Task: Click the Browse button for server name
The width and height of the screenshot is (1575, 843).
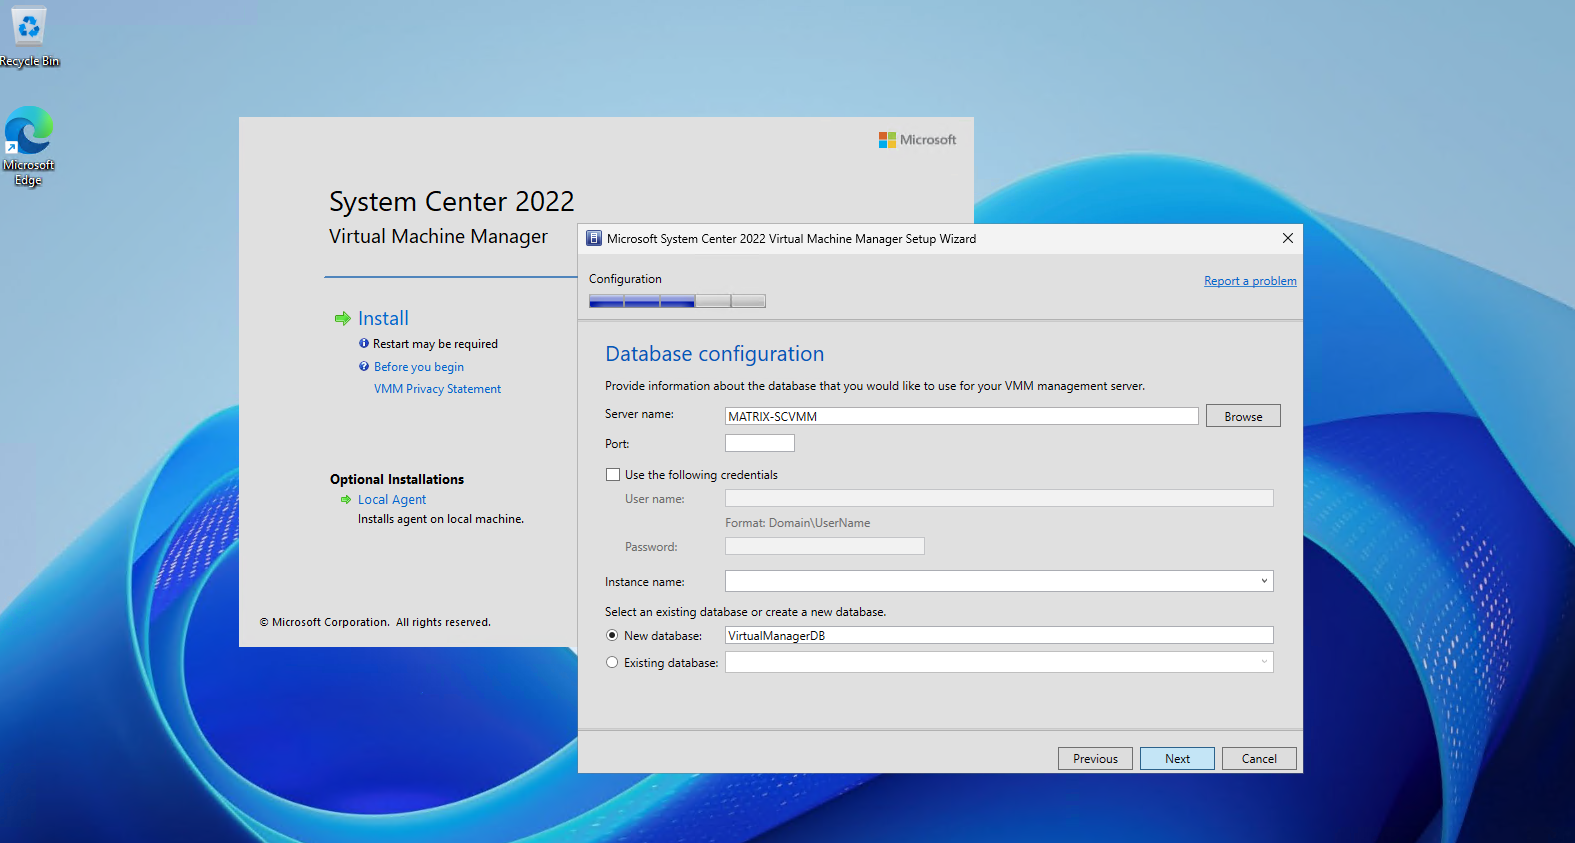Action: pyautogui.click(x=1243, y=416)
